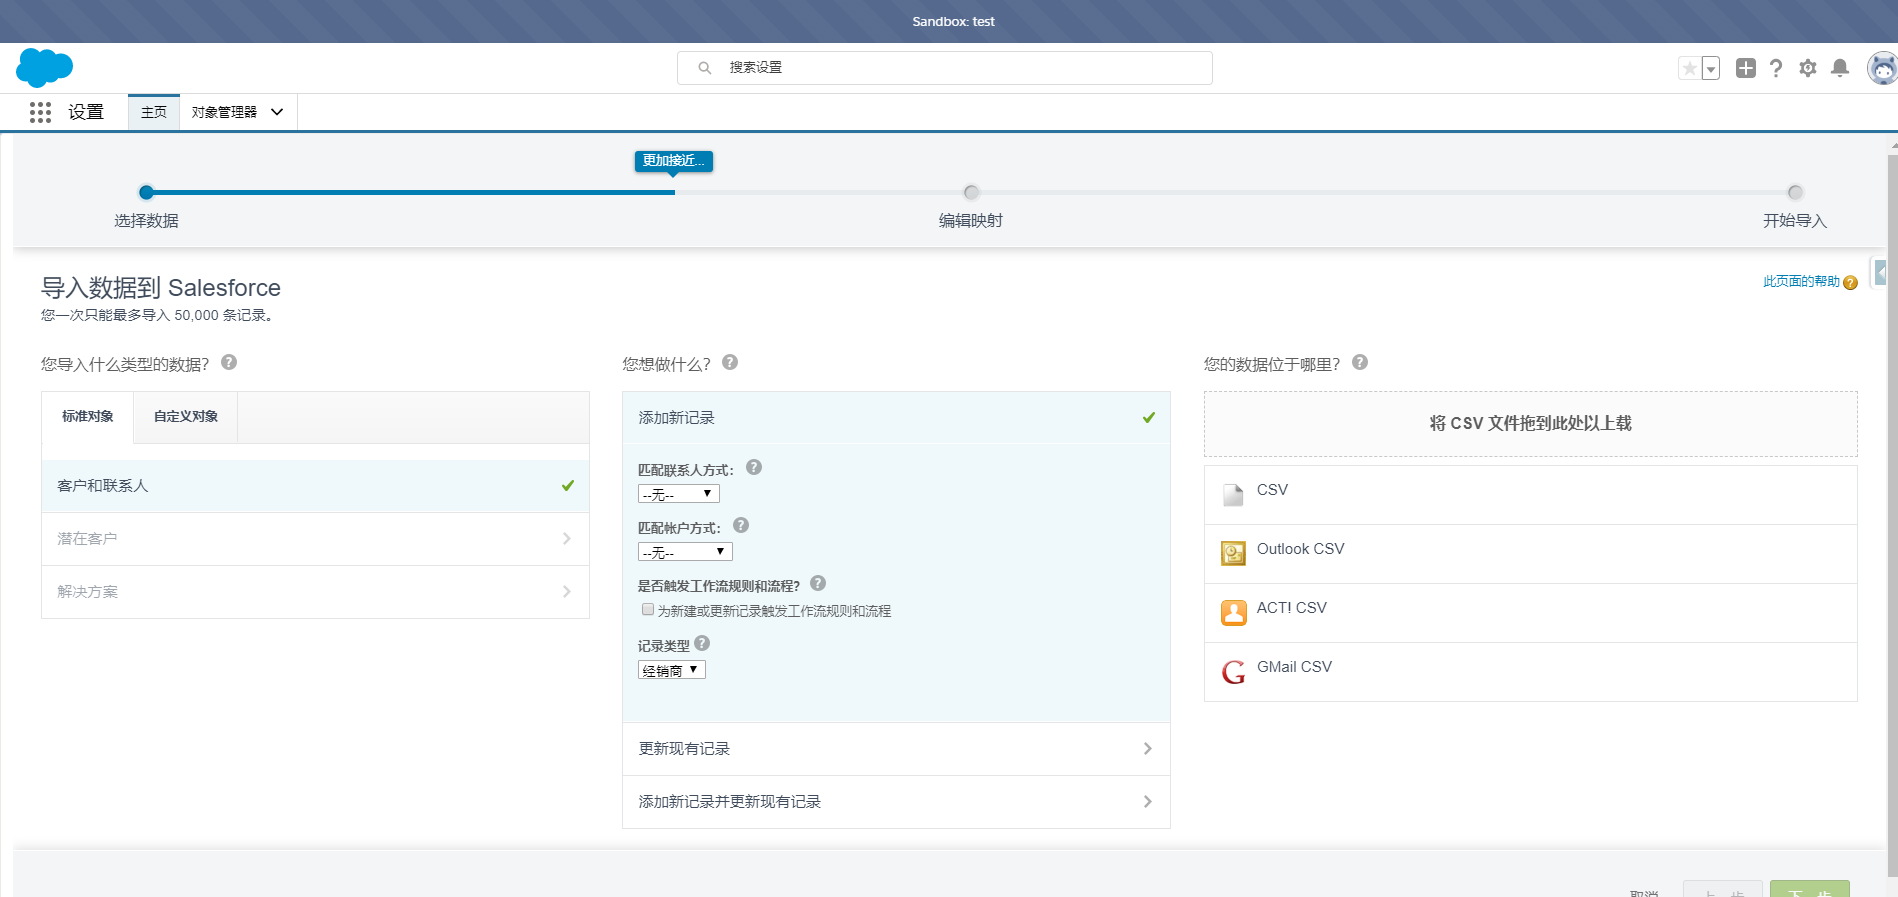Screen dimensions: 1898x897
Task: Click help icon beside 是否触发工作流规则和流程
Action: click(x=818, y=583)
